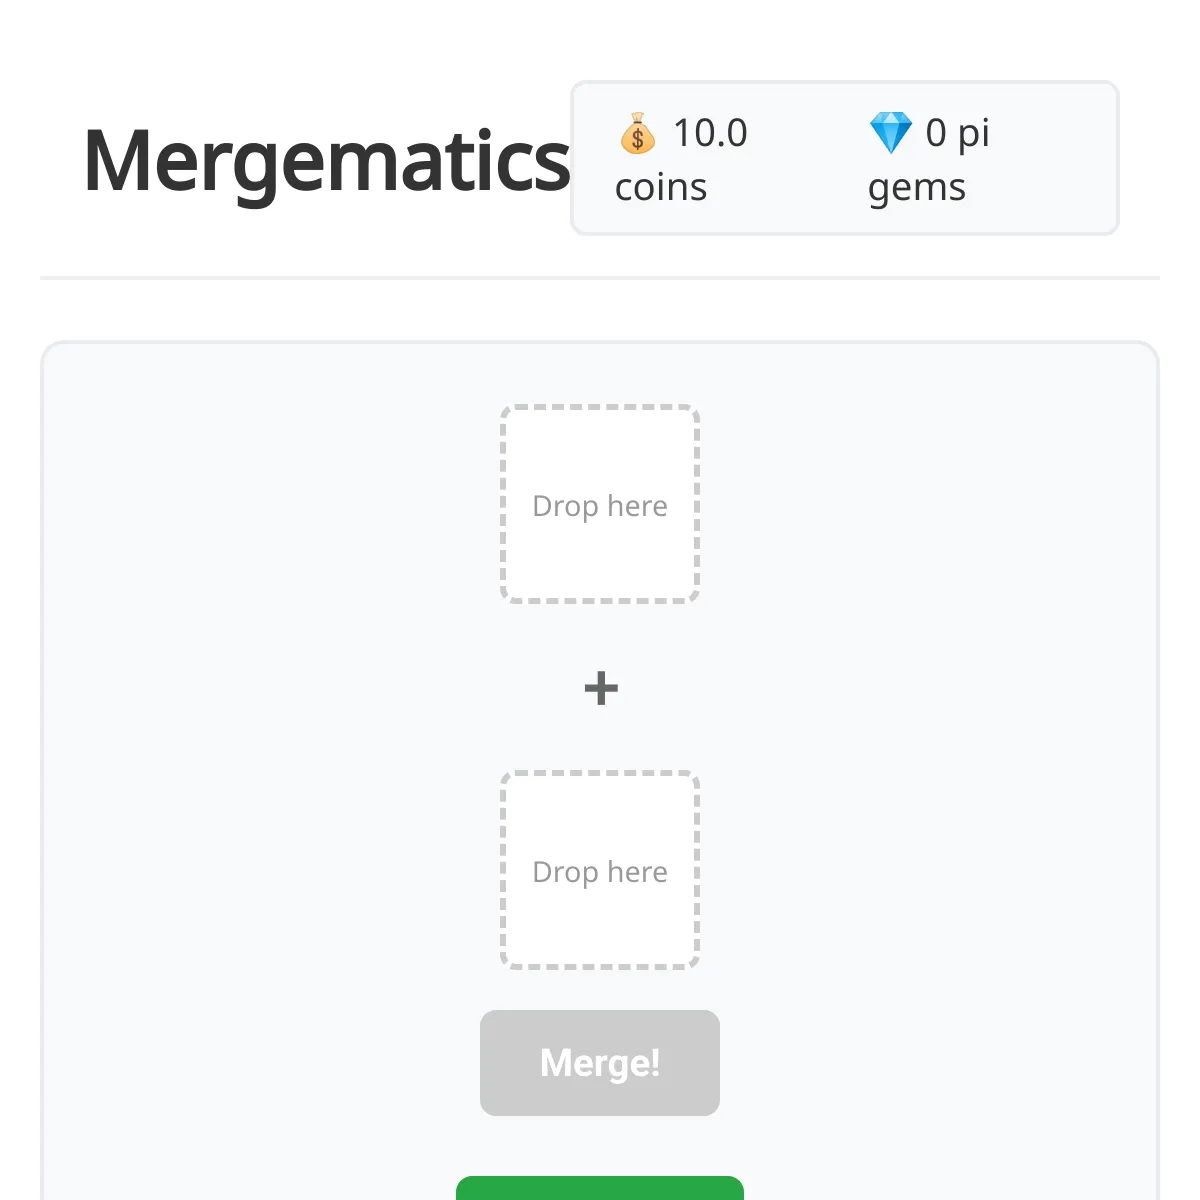Click the "coins" label text
Image resolution: width=1200 pixels, height=1200 pixels.
pos(661,187)
